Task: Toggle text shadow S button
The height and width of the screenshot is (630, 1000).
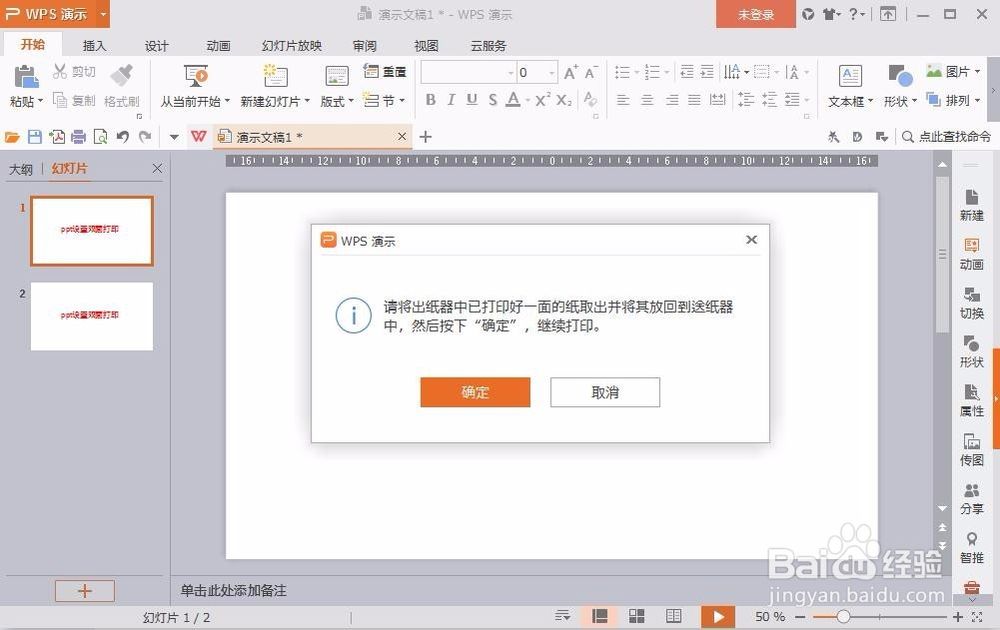Action: [492, 99]
